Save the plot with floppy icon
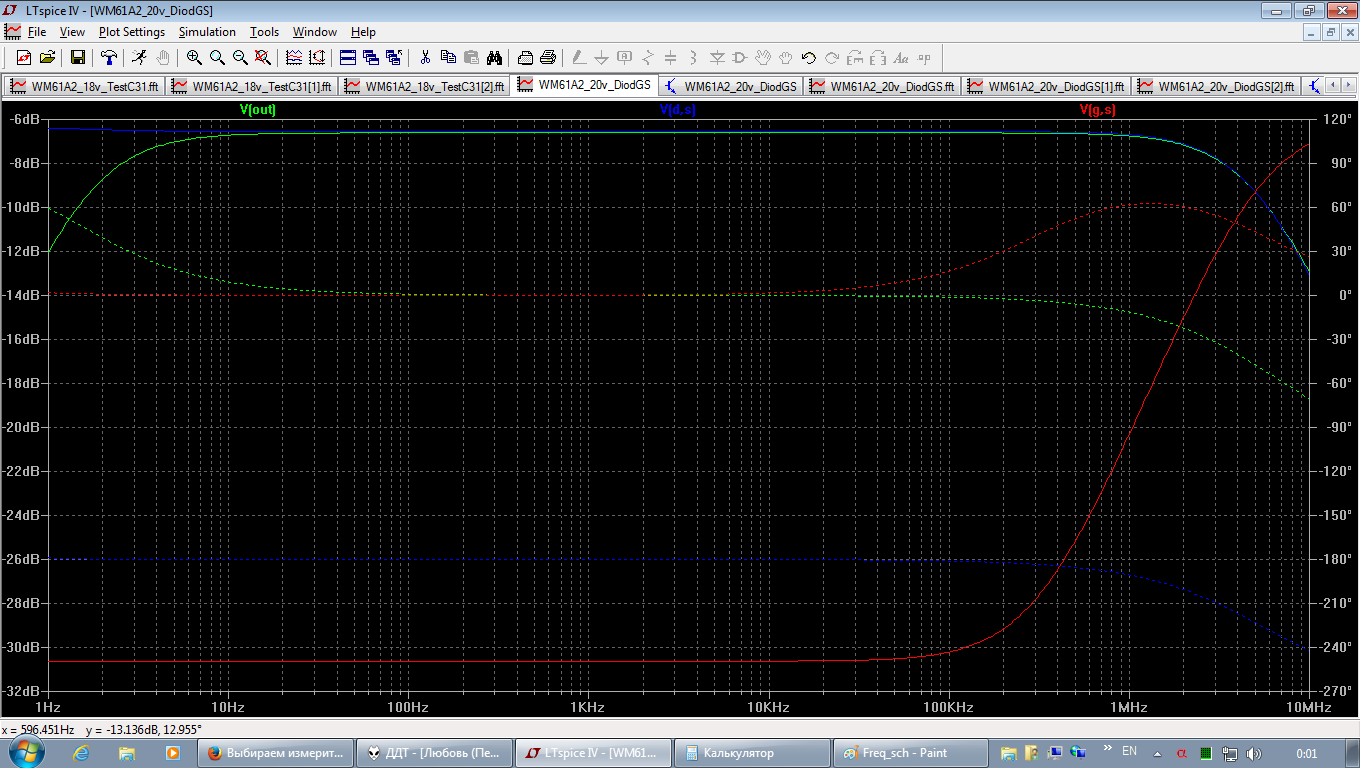 coord(77,57)
